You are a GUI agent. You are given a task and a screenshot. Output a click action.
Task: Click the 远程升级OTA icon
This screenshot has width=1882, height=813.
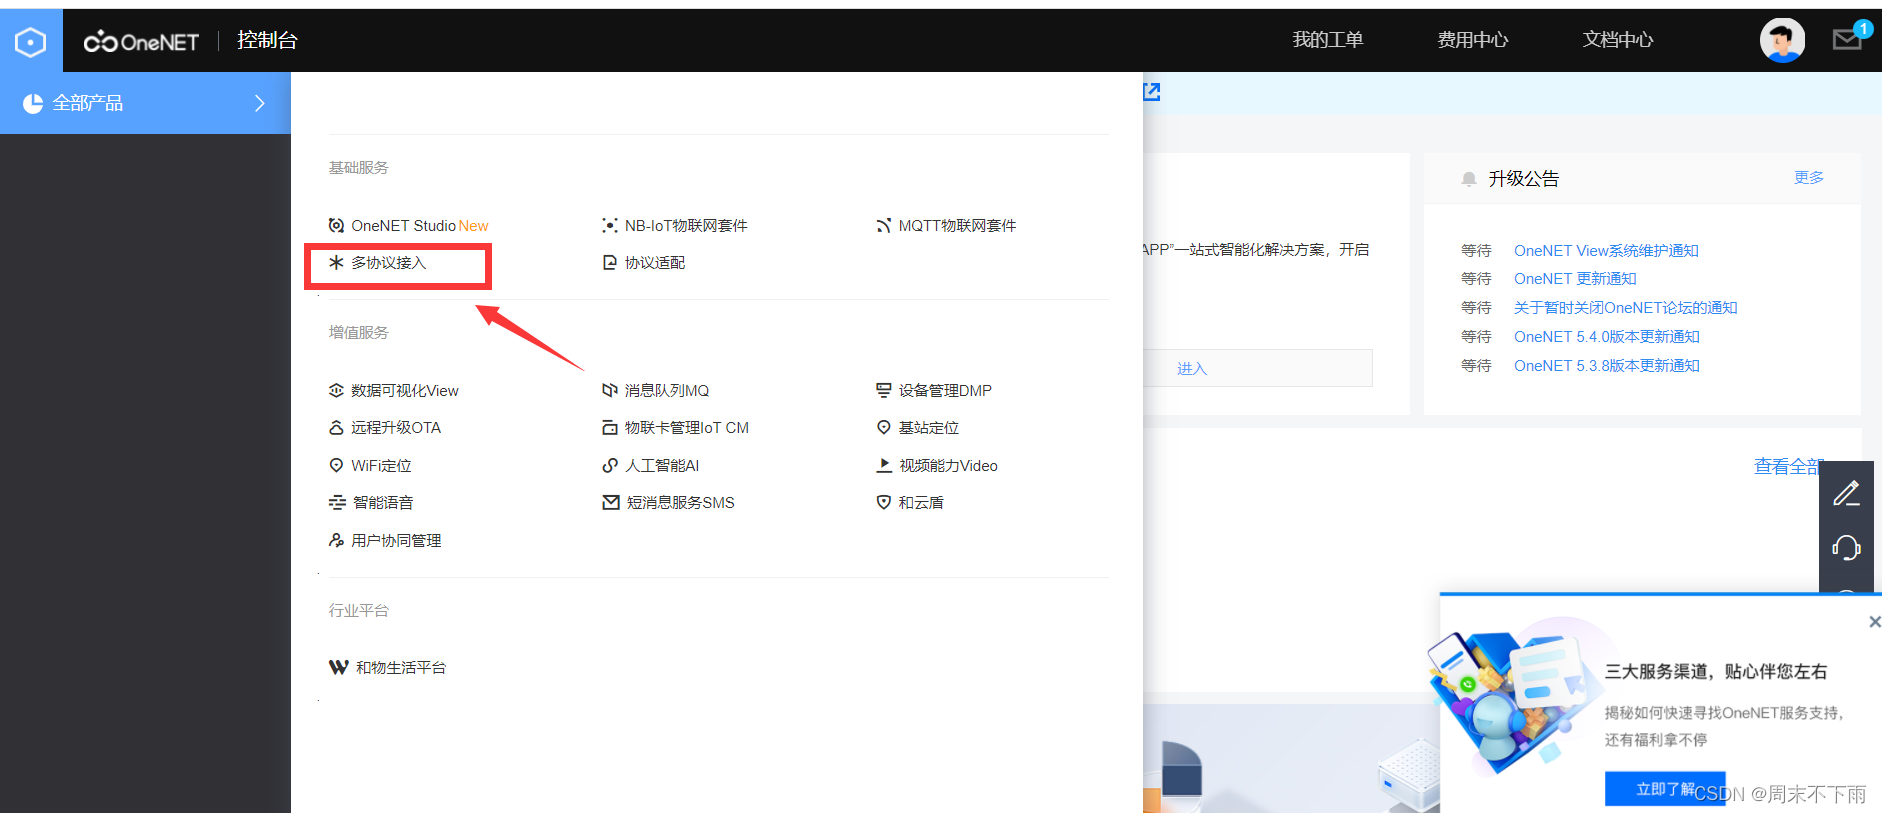pyautogui.click(x=336, y=428)
